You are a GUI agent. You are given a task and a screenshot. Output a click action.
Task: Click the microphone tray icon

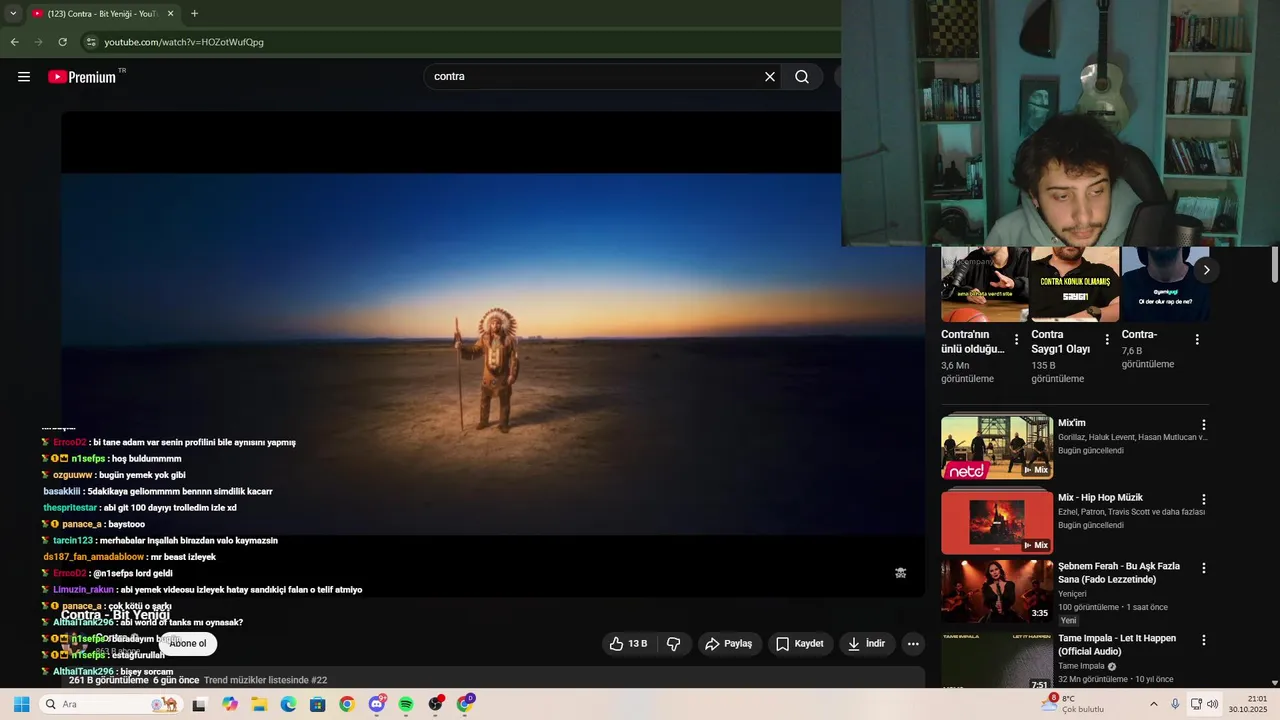(x=1175, y=704)
